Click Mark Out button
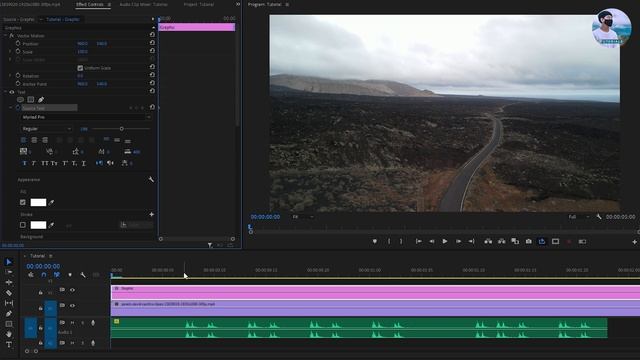The width and height of the screenshot is (640, 360). (401, 242)
